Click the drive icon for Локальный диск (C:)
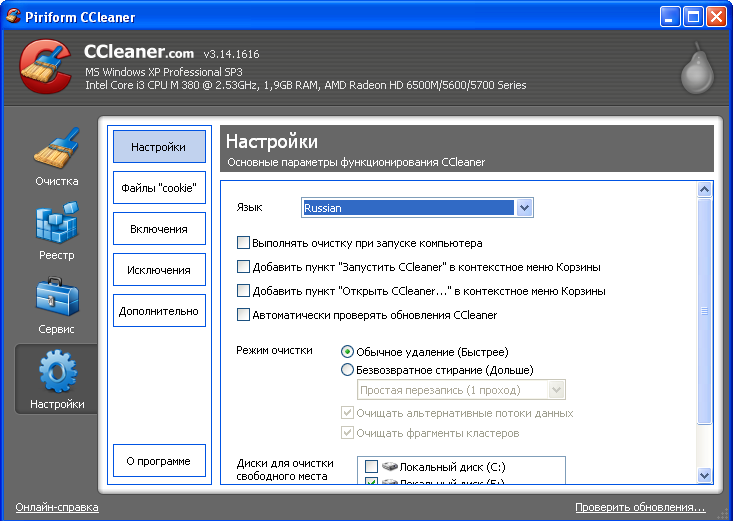 (389, 466)
